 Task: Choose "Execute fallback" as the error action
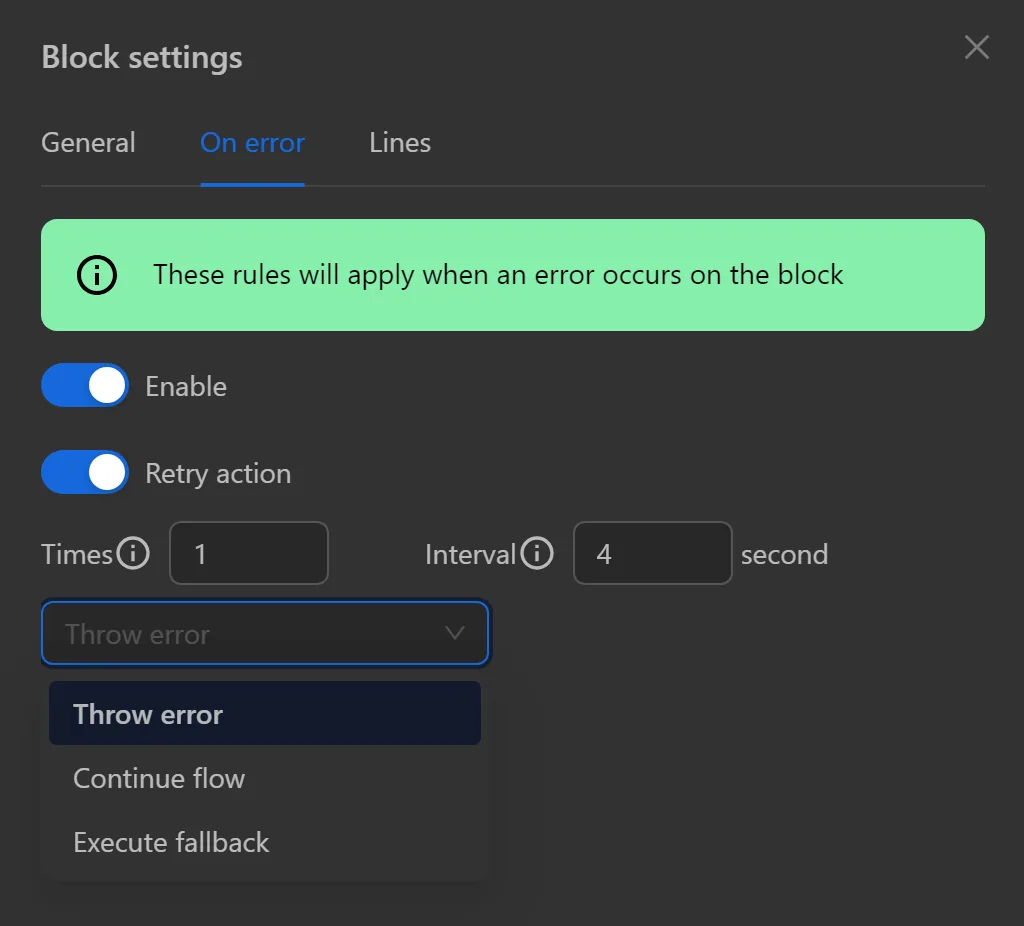click(170, 842)
